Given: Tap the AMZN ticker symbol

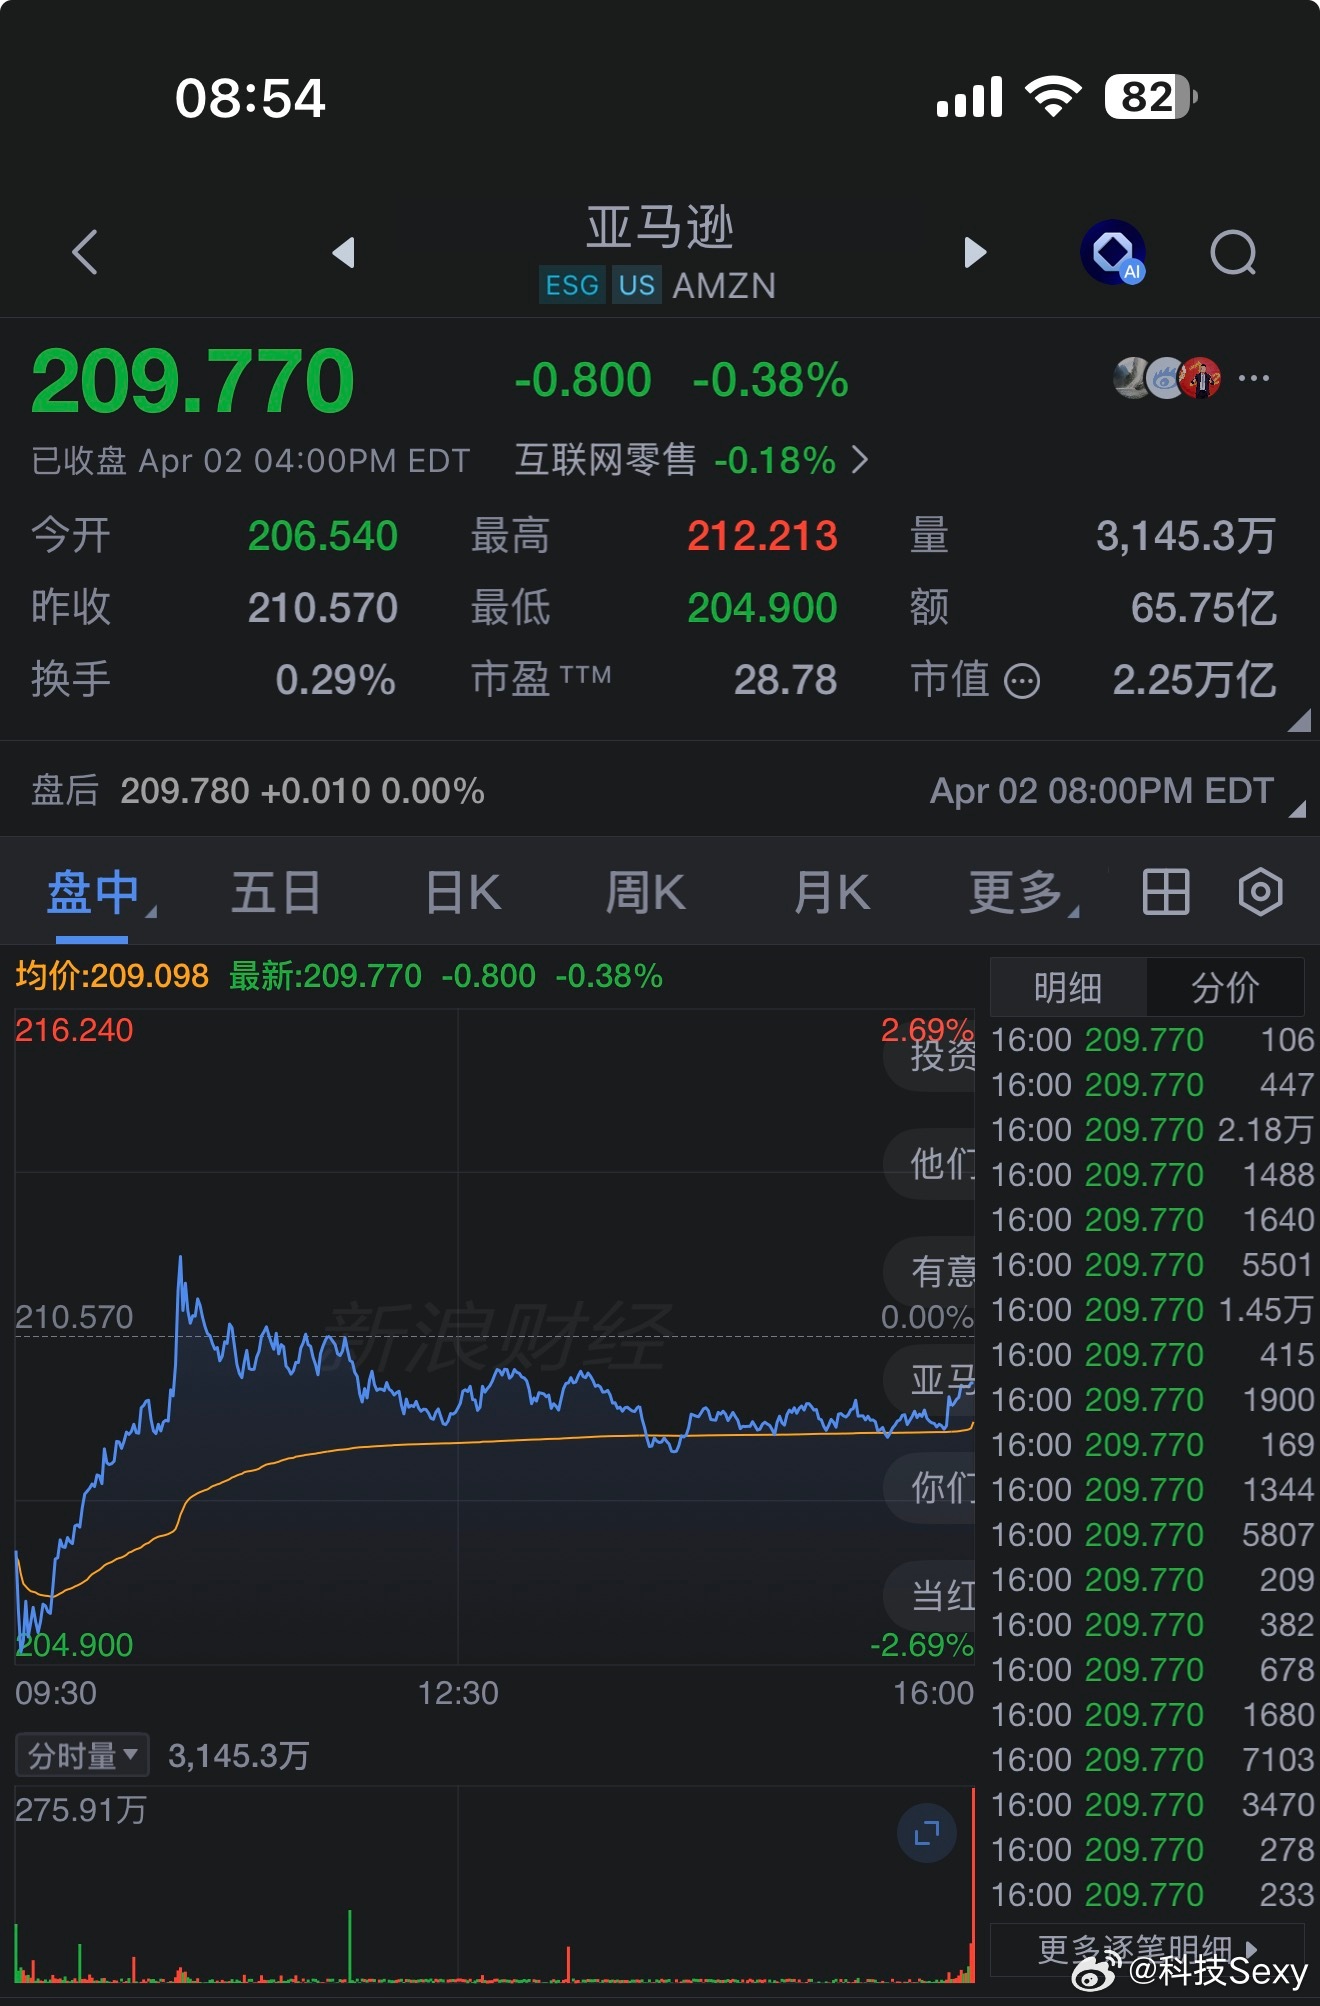Looking at the screenshot, I should click(724, 286).
